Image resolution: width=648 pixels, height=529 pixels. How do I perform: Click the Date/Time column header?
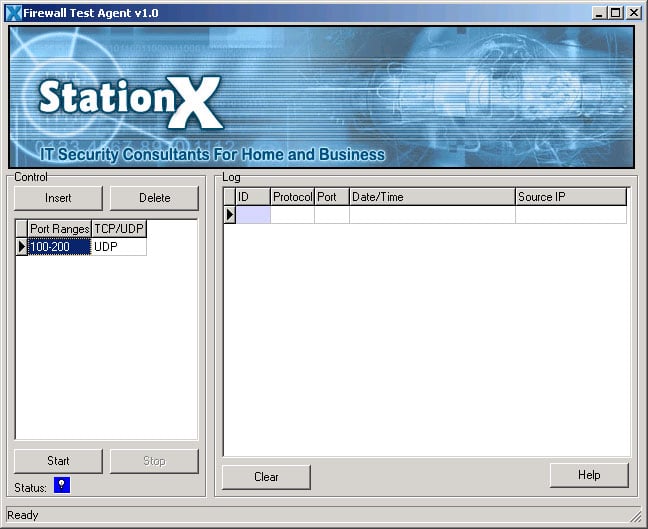[432, 197]
